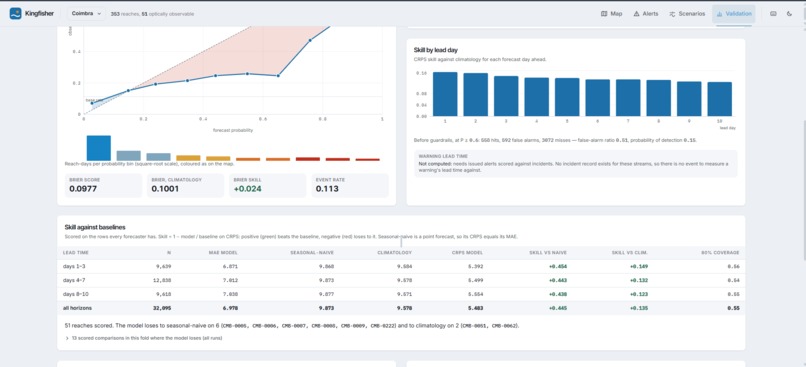Click the Scenarios tab icon
806x367 pixels.
point(672,14)
